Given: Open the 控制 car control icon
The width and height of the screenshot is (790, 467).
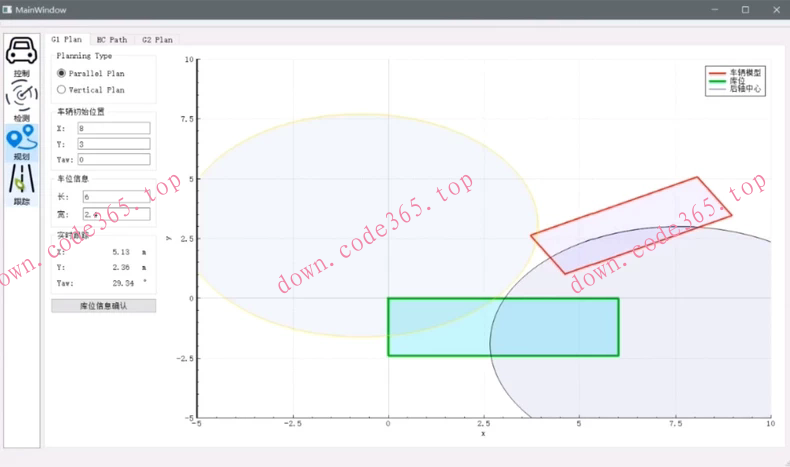Looking at the screenshot, I should (x=22, y=56).
